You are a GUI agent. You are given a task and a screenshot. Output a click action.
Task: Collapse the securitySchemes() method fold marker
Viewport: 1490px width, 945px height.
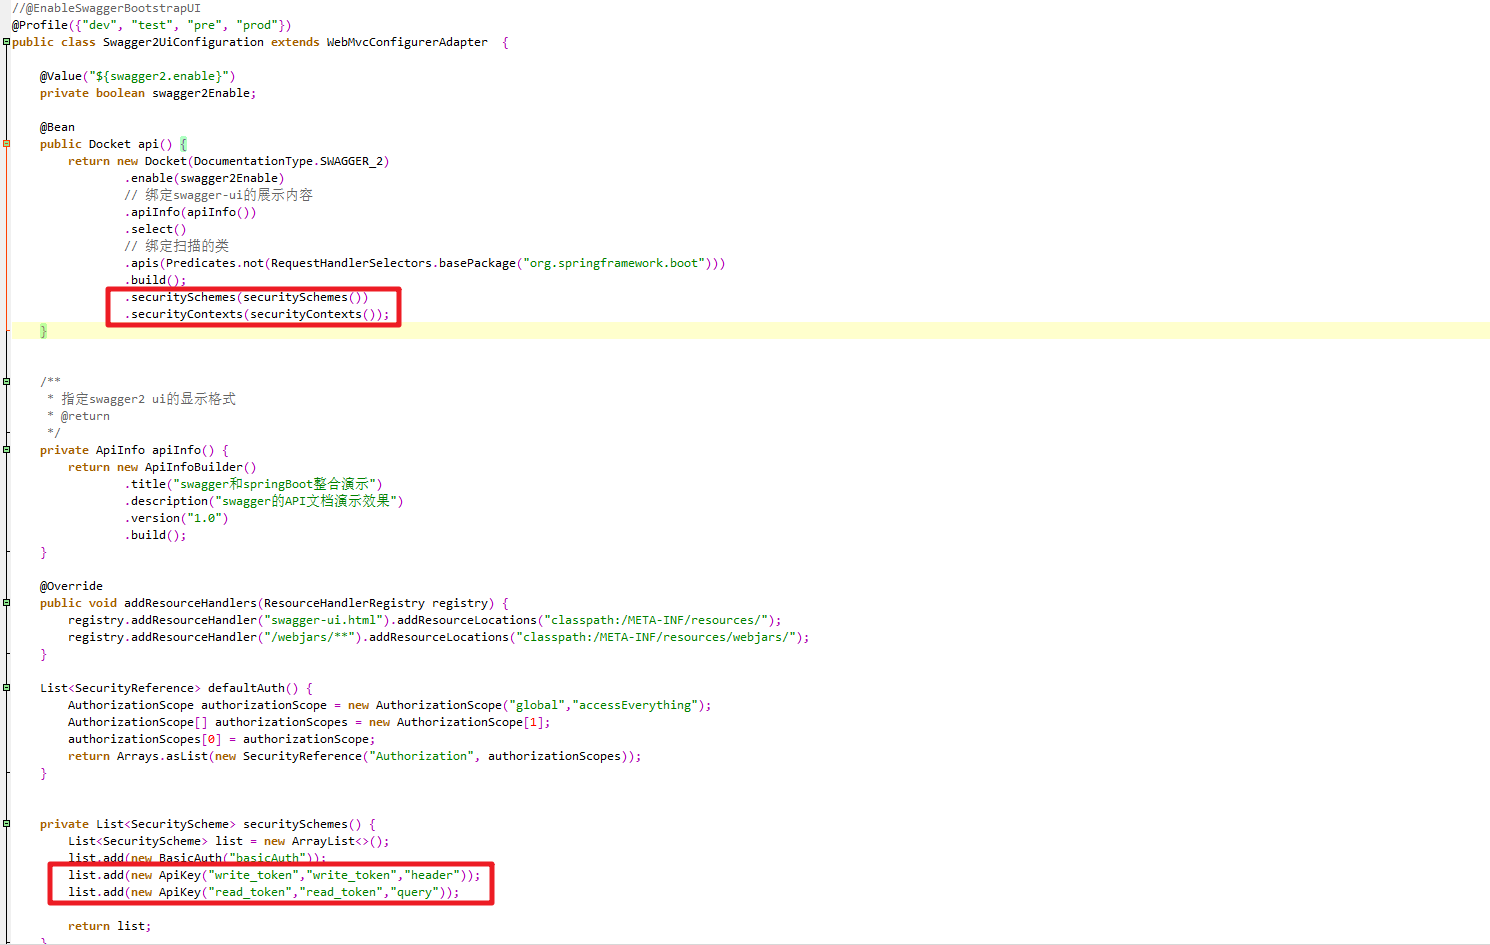(x=5, y=823)
